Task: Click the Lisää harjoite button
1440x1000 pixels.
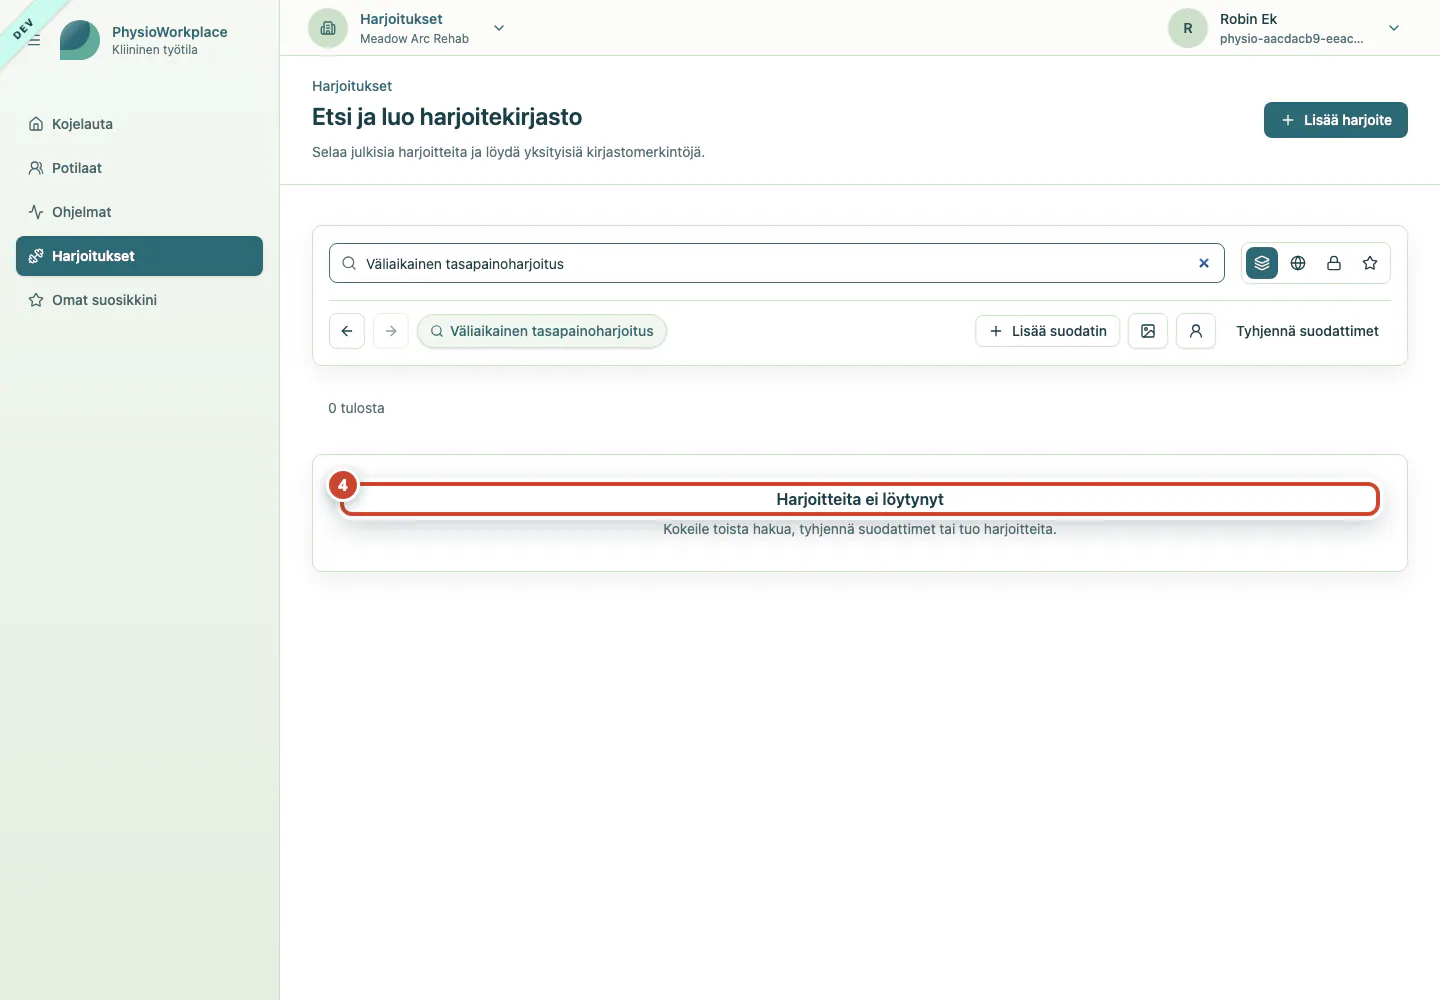Action: coord(1336,120)
